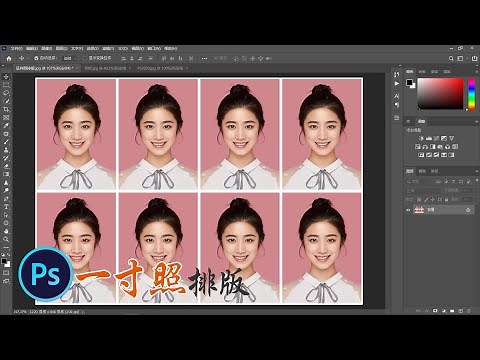
Task: Toggle the Show Transform Controls checkbox
Action: coord(85,58)
